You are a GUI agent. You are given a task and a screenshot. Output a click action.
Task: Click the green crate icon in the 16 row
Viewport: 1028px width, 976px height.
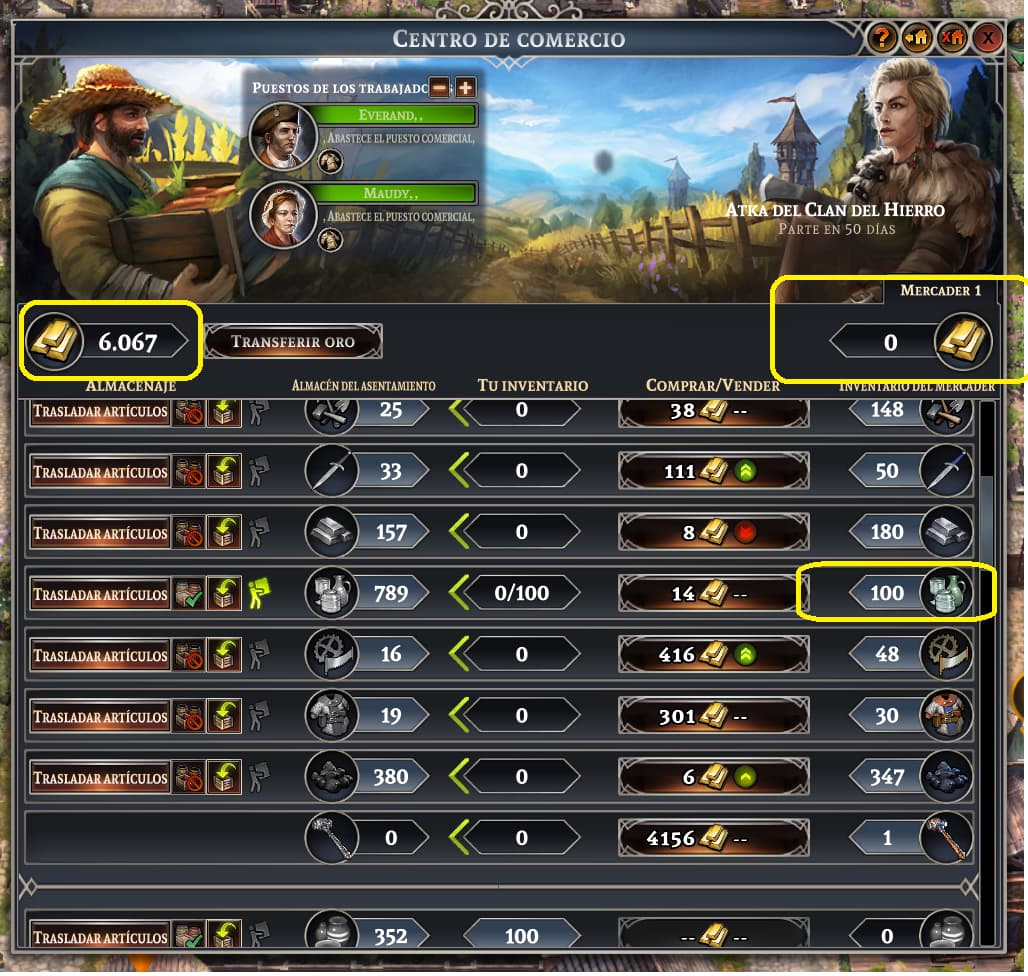click(x=224, y=655)
